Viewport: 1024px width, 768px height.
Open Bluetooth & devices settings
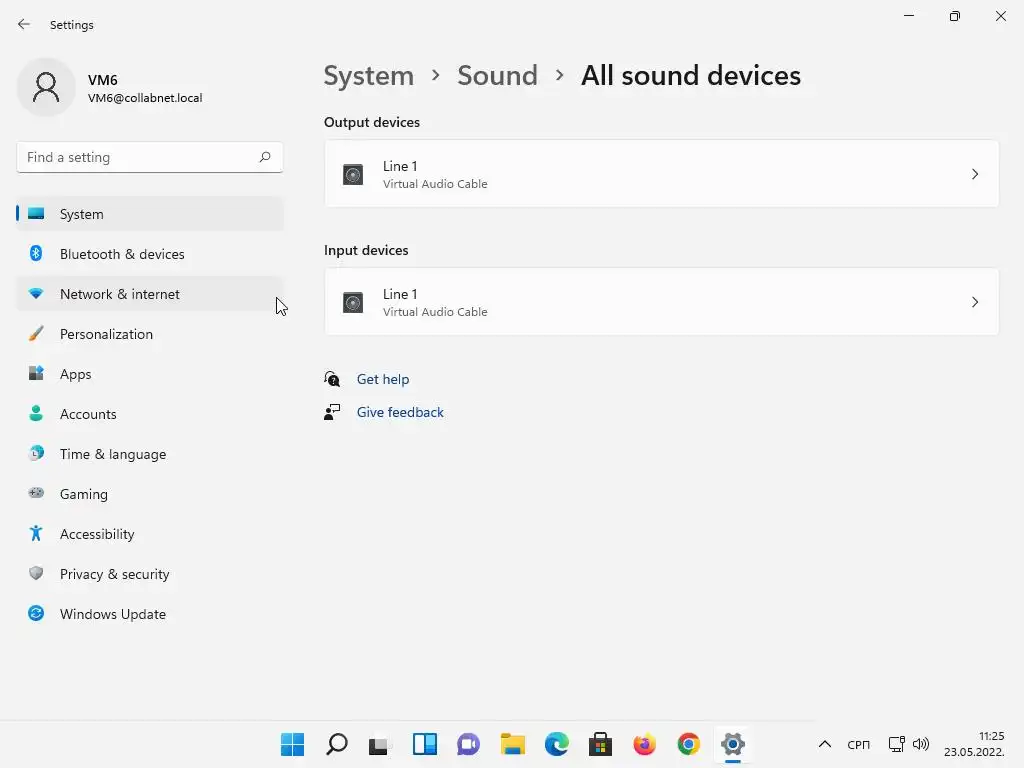pyautogui.click(x=122, y=254)
